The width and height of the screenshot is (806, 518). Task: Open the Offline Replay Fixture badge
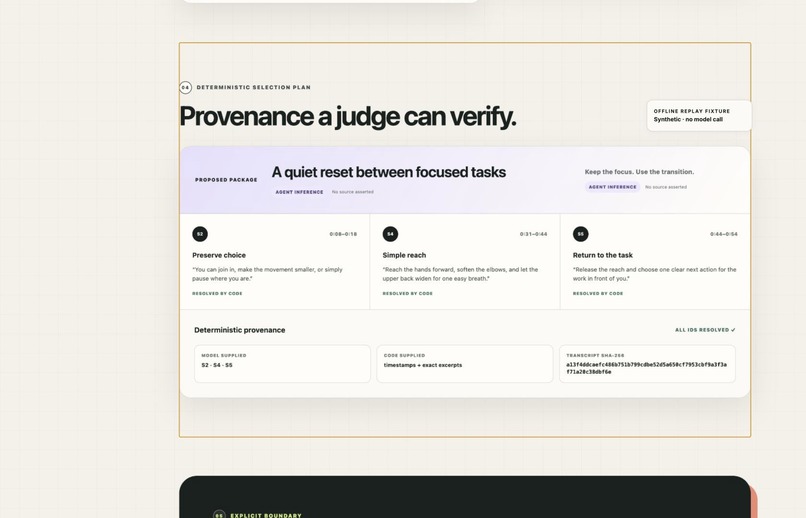(x=699, y=116)
